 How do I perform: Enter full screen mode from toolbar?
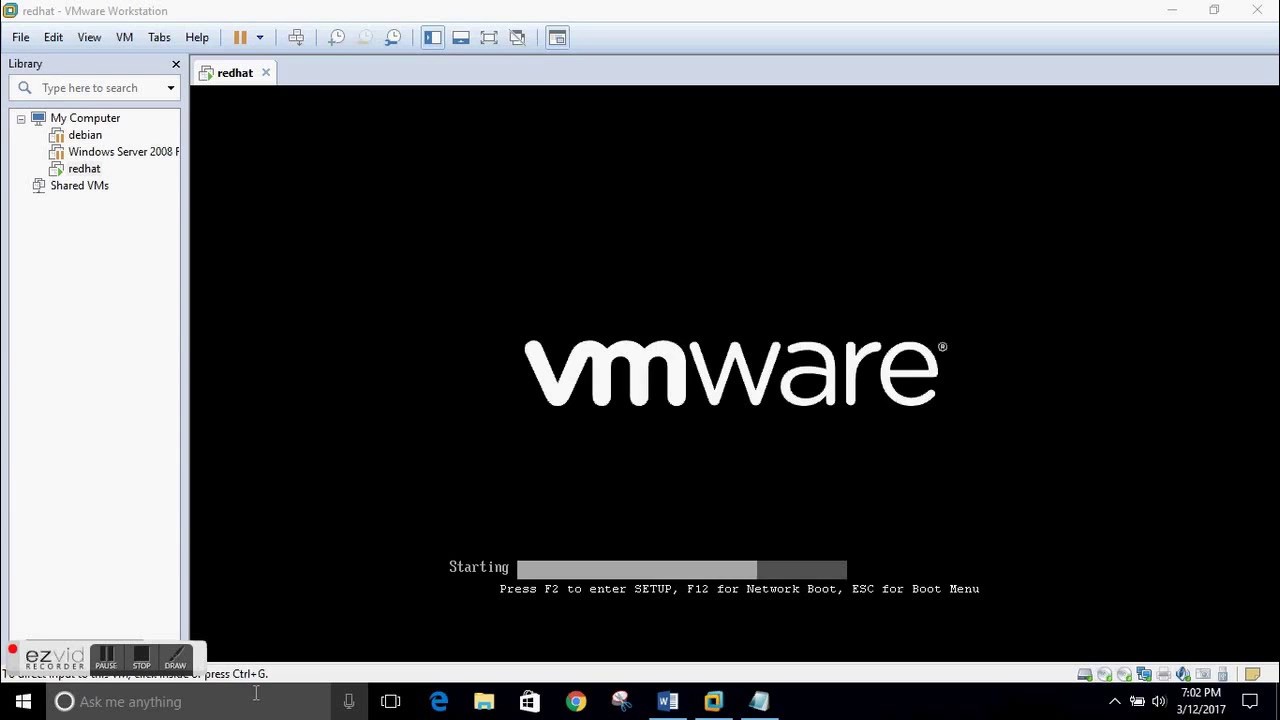(x=489, y=37)
